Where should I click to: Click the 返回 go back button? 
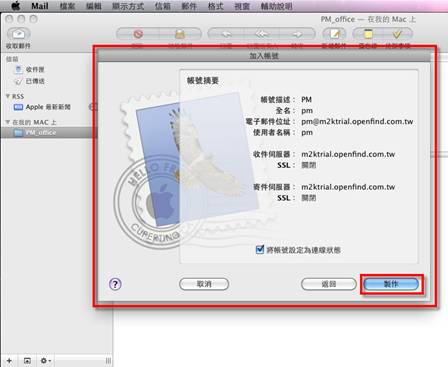(329, 284)
